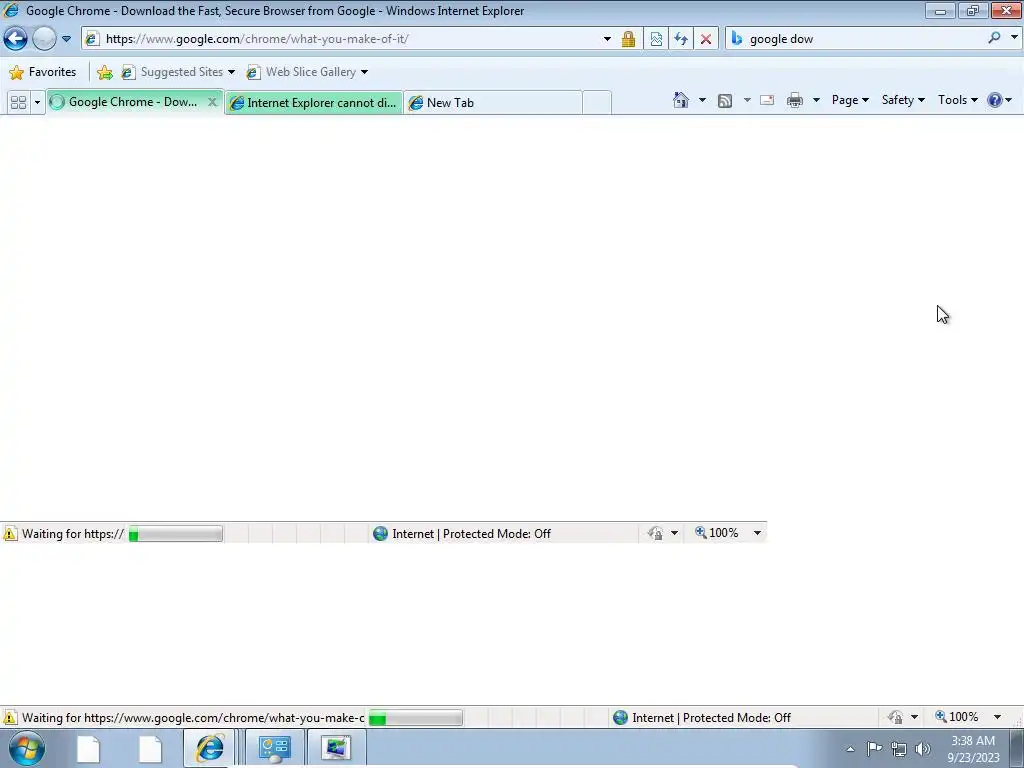Click the upper status bar 100% zoom button
Image resolution: width=1024 pixels, height=768 pixels.
coord(716,533)
